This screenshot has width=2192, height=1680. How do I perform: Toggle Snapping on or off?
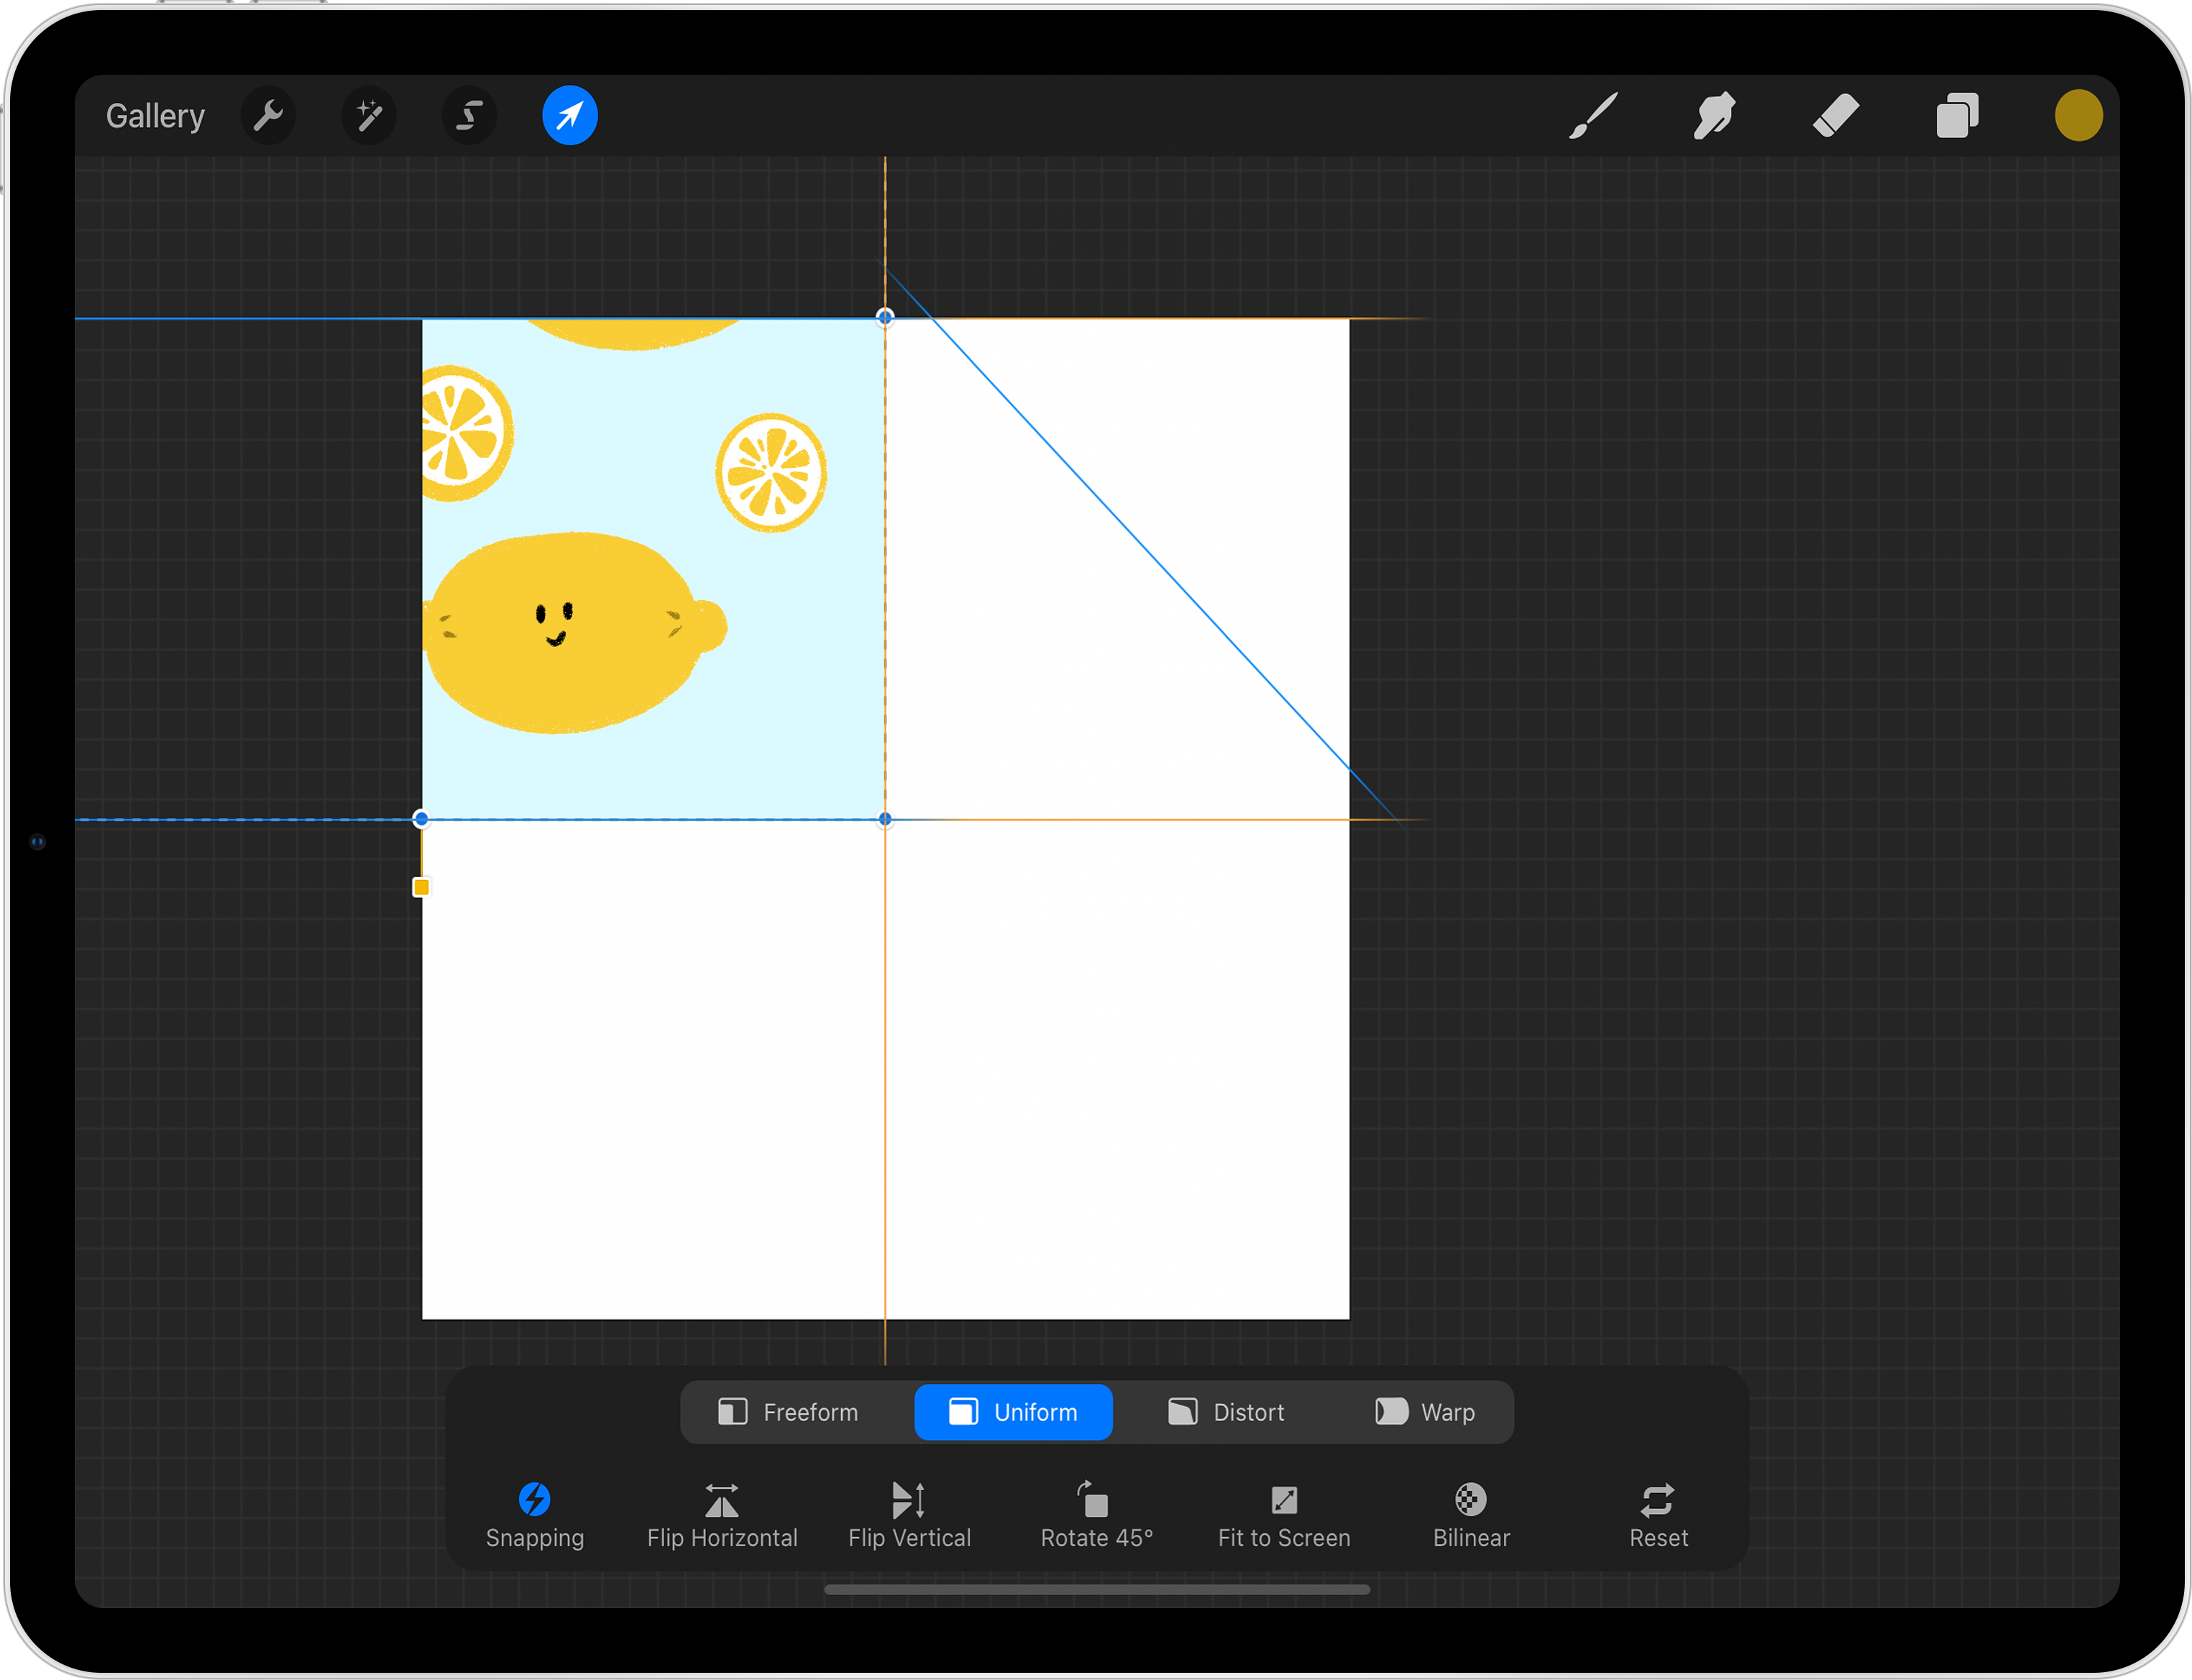[535, 1515]
